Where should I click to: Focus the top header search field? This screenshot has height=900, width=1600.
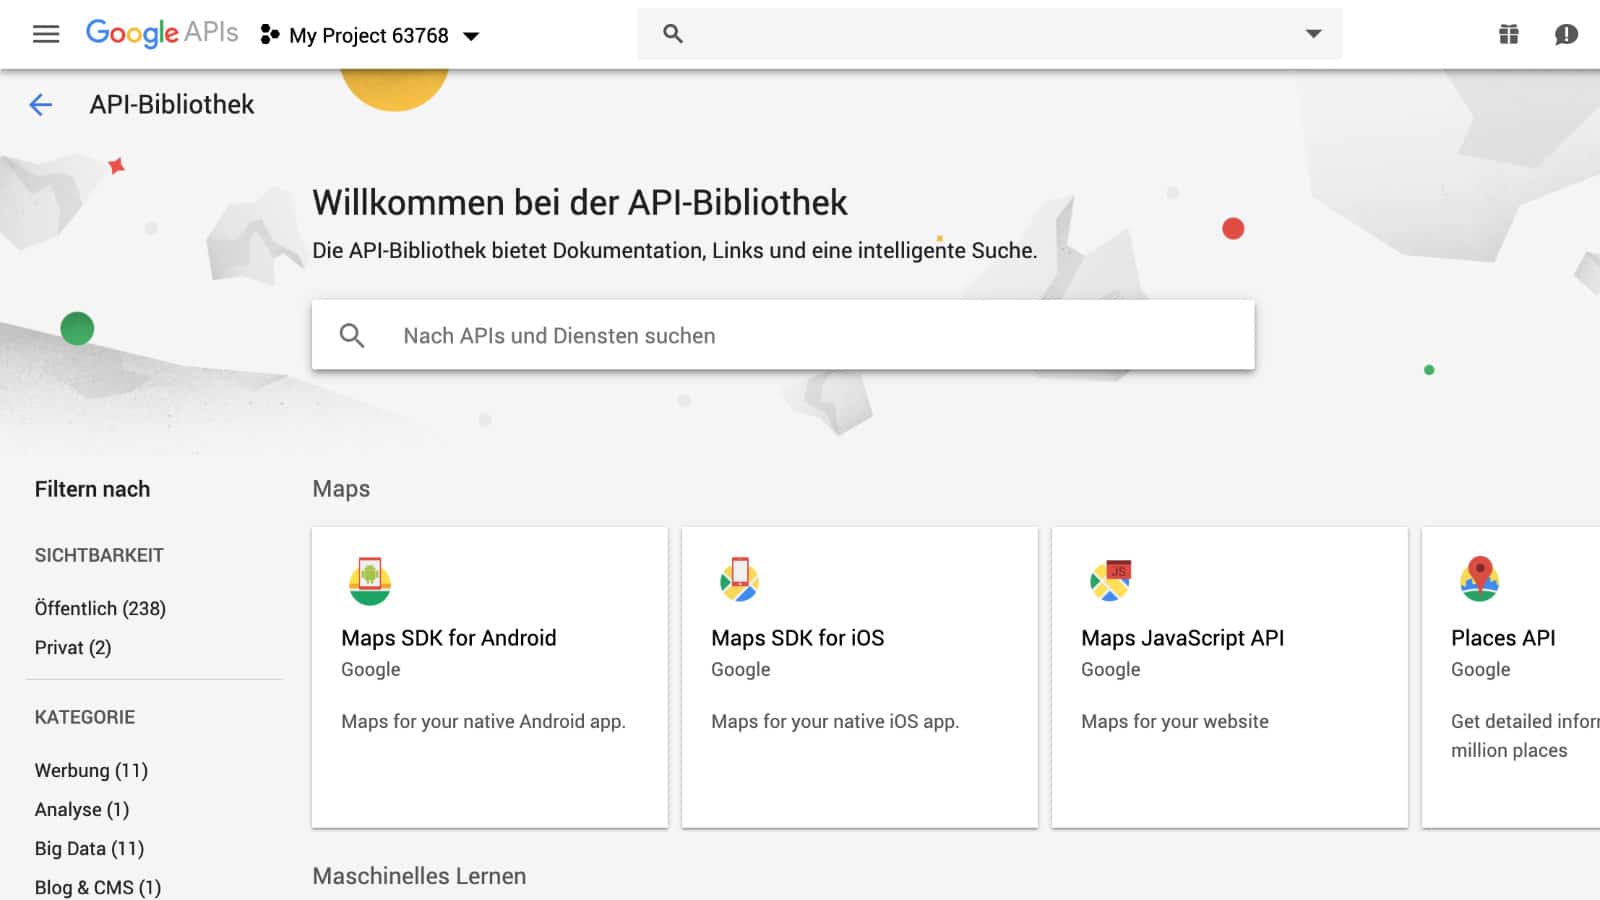tap(990, 34)
